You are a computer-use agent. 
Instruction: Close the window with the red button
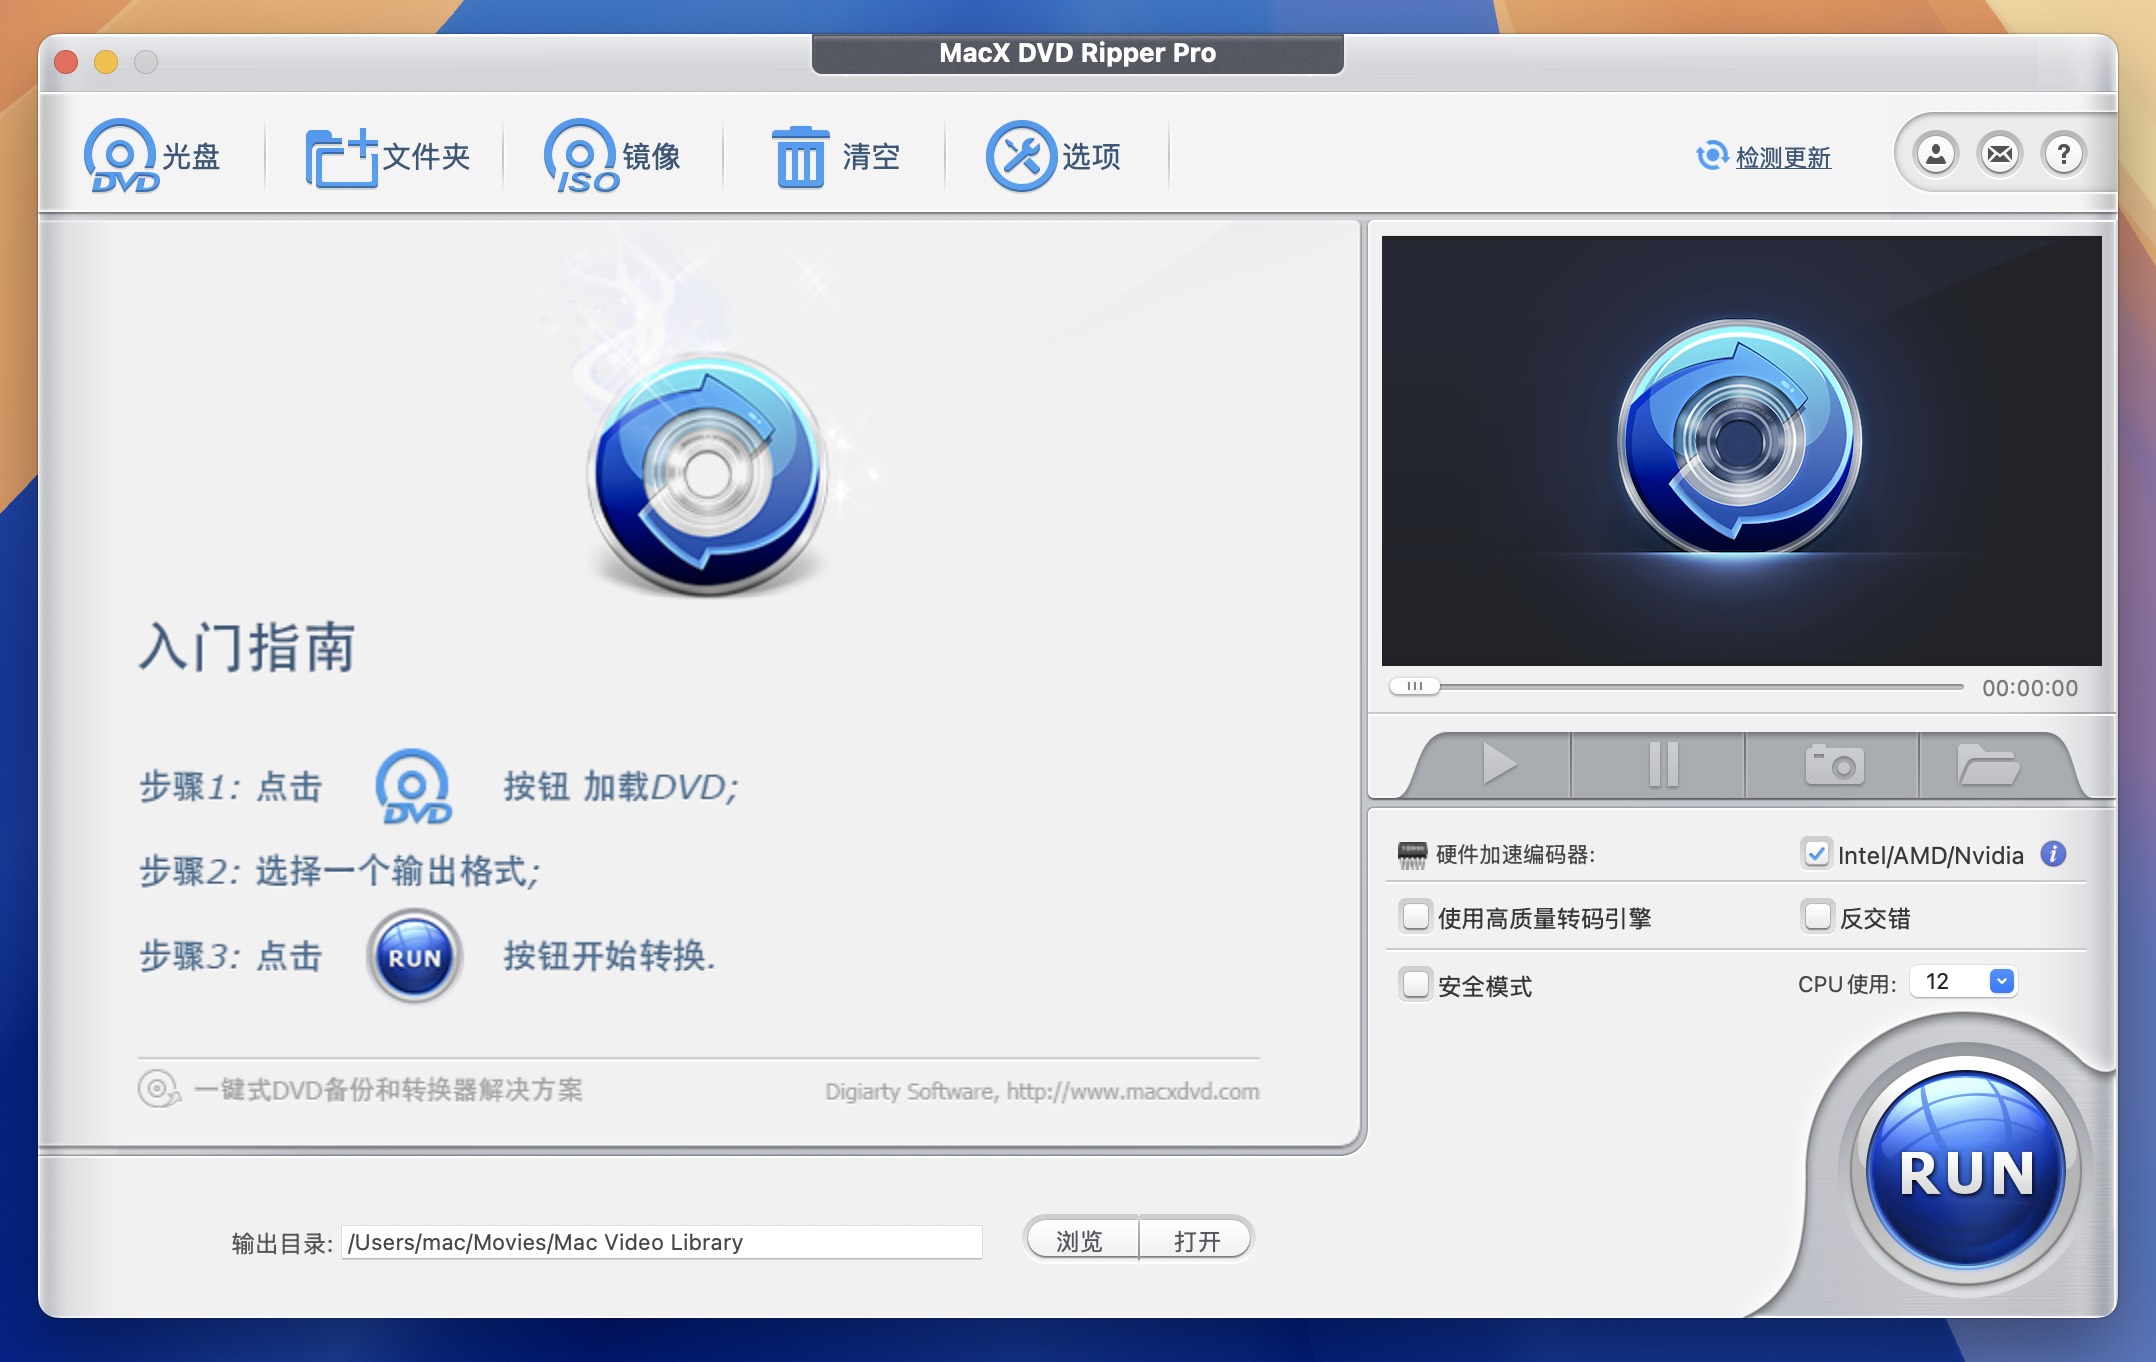click(67, 62)
